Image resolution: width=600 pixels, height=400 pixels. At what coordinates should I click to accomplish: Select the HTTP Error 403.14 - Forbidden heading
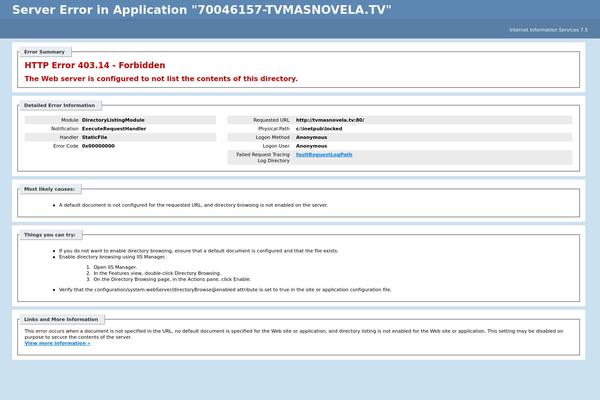(x=95, y=65)
